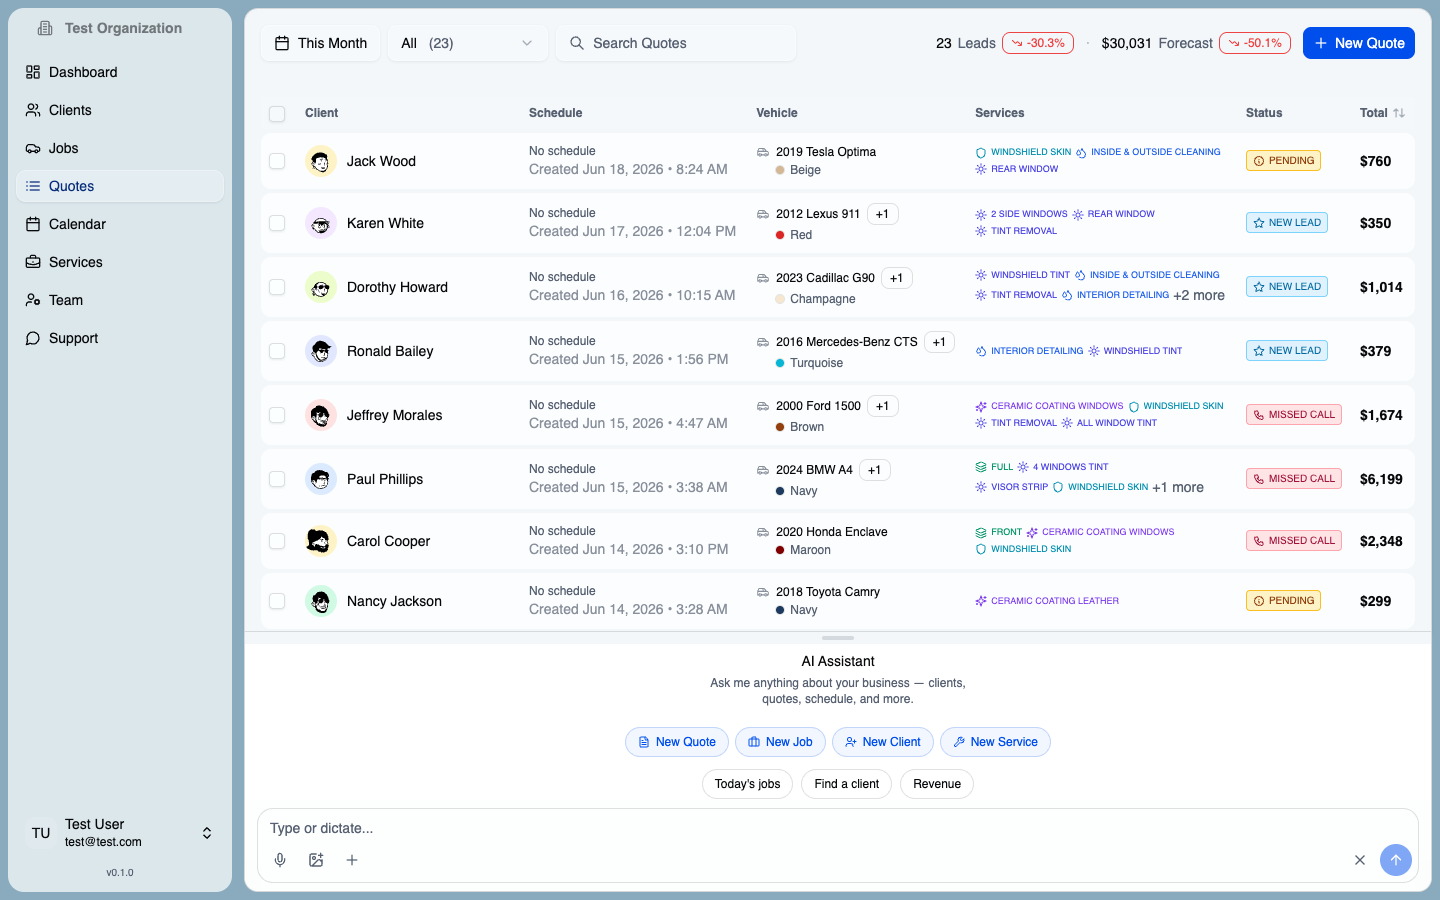Click the Today's jobs suggestion

pyautogui.click(x=747, y=784)
